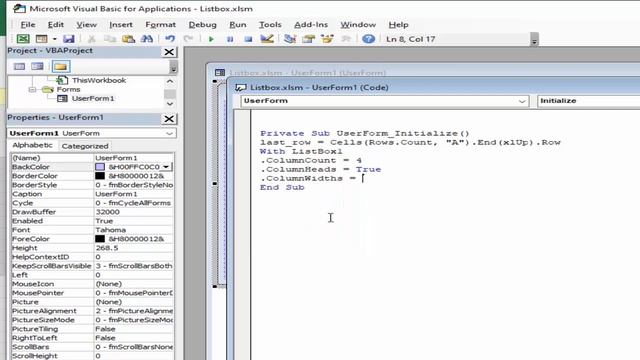Click the .ColumnHeads = True code line
Viewport: 640px width, 360px height.
[321, 169]
